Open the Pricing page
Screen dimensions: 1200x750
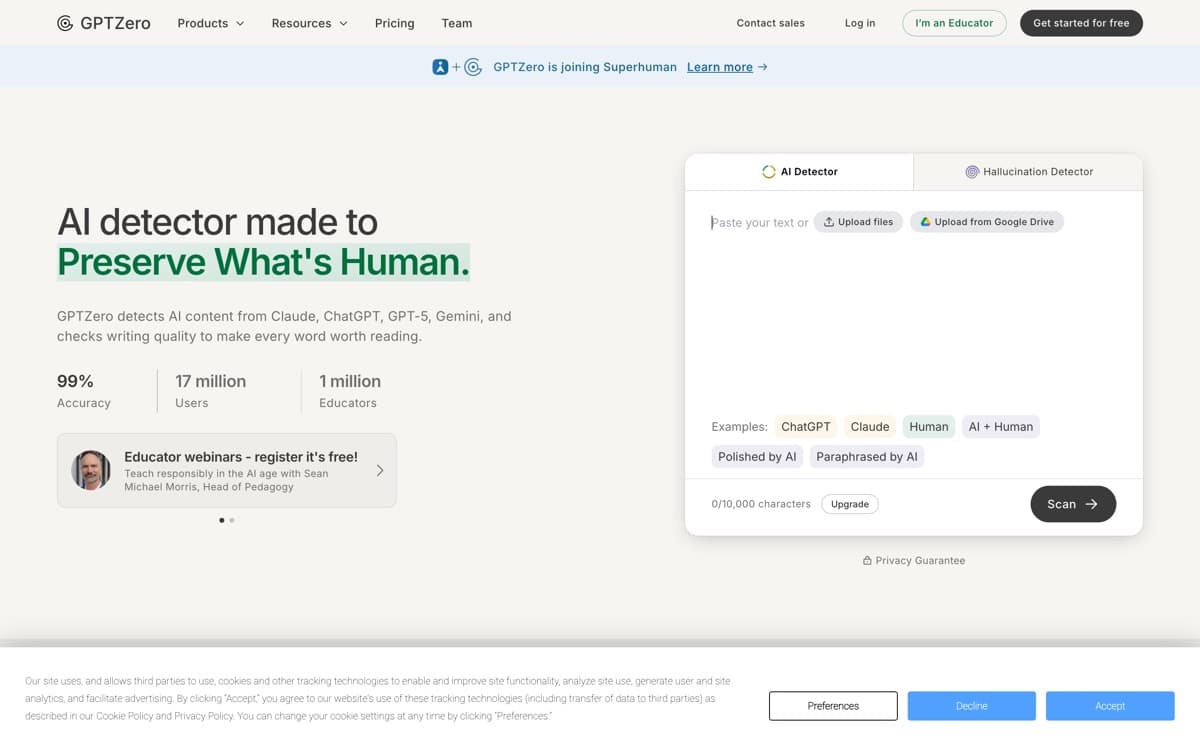tap(395, 23)
